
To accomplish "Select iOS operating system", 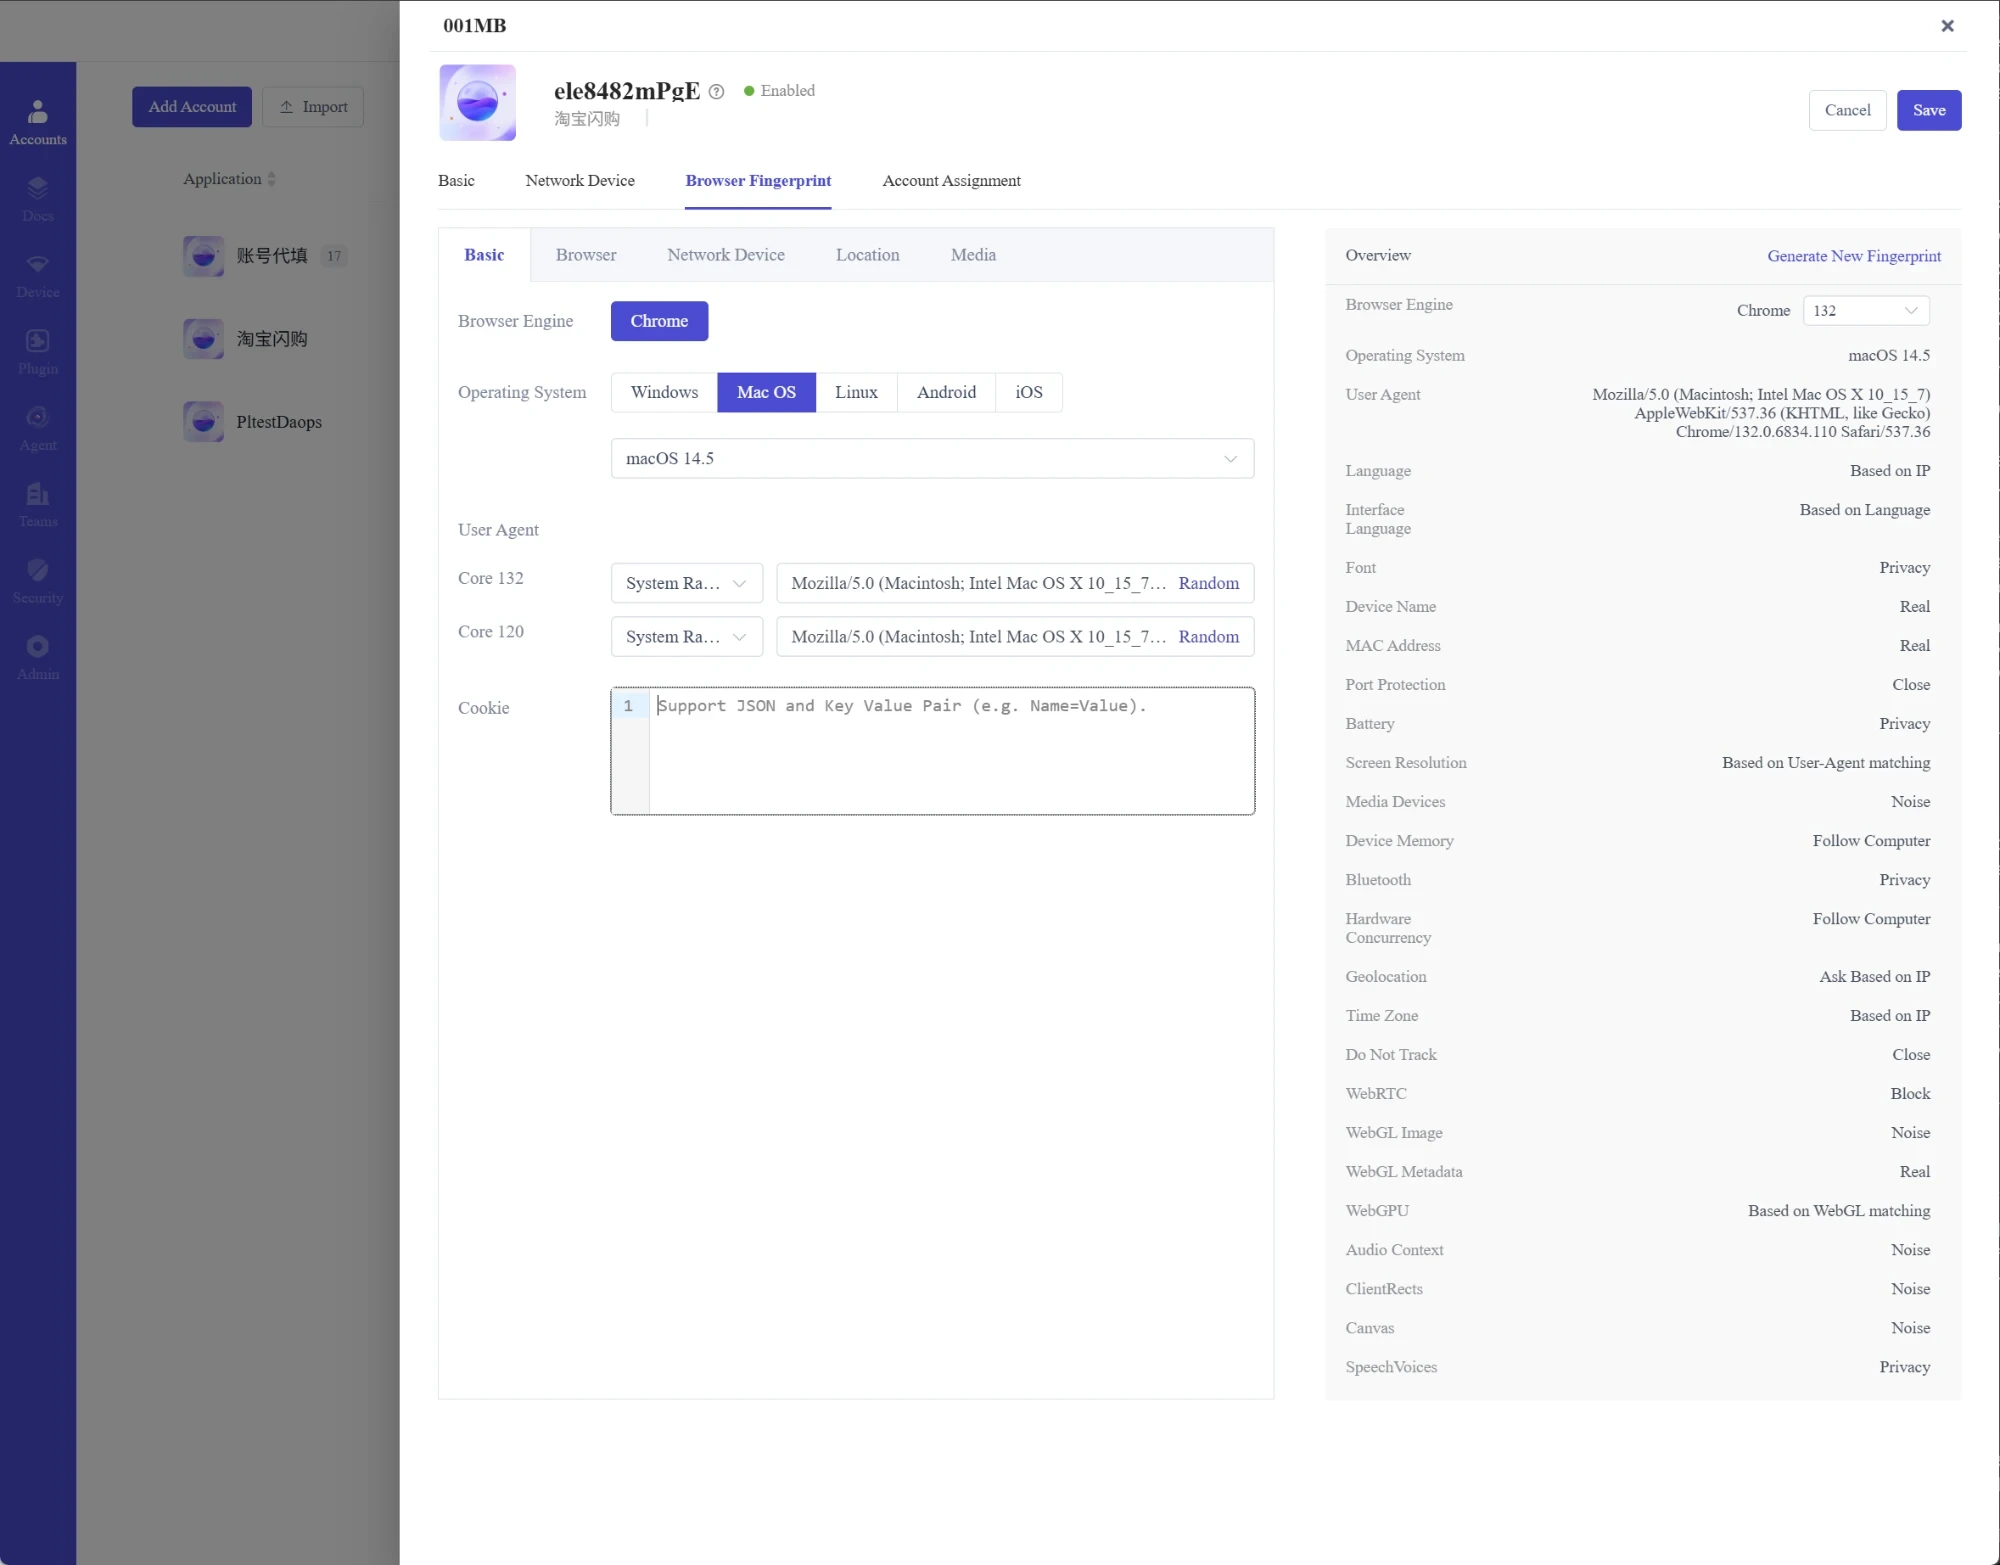I will (x=1029, y=392).
